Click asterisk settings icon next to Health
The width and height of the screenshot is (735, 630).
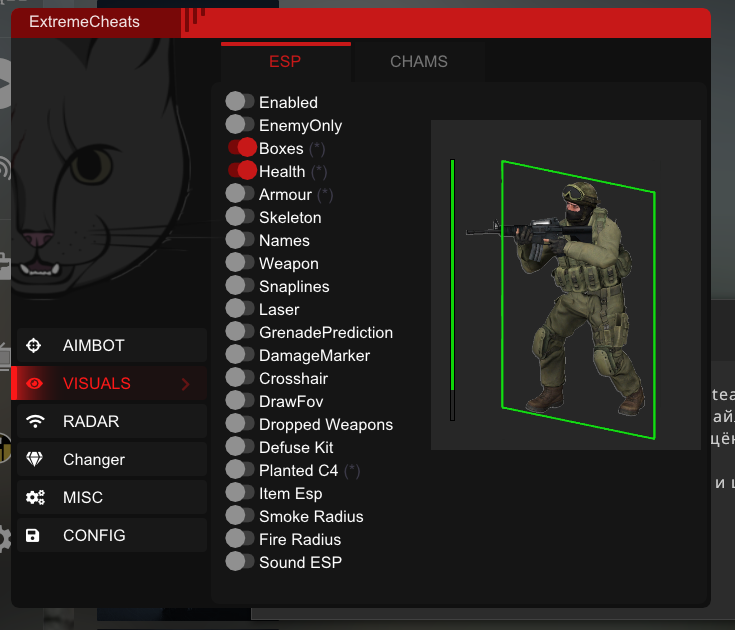(319, 172)
